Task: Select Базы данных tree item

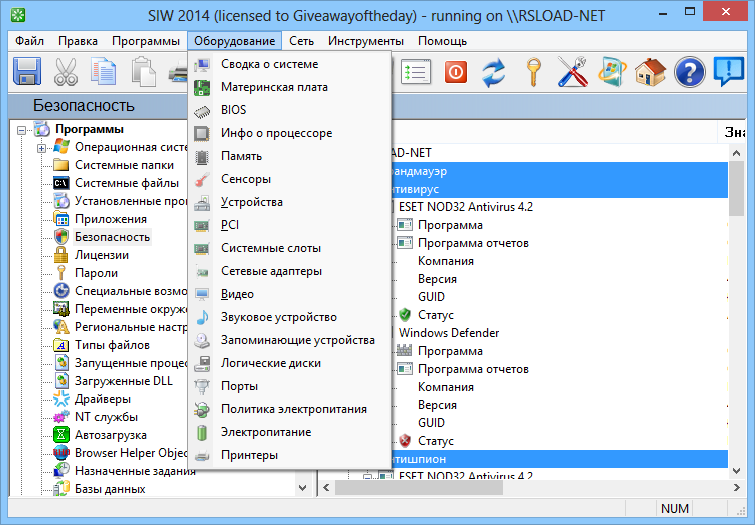Action: (x=110, y=489)
